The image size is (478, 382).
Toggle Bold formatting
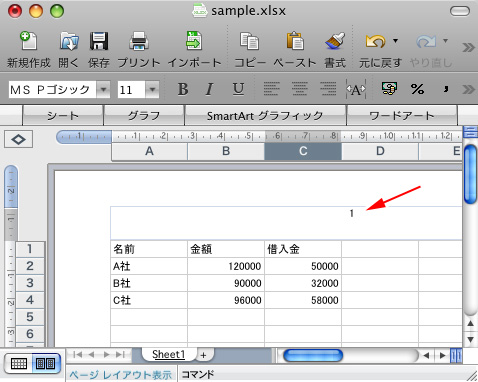[x=183, y=89]
